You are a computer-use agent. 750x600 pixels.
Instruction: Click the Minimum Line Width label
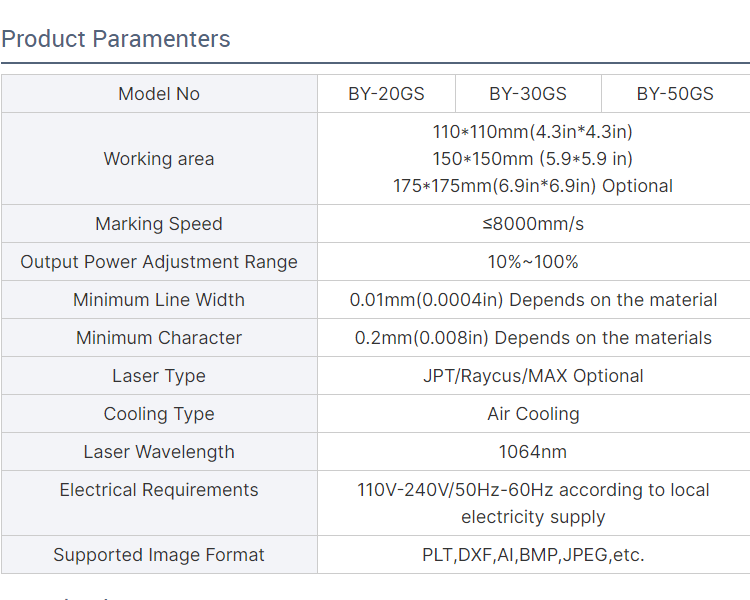pyautogui.click(x=159, y=300)
